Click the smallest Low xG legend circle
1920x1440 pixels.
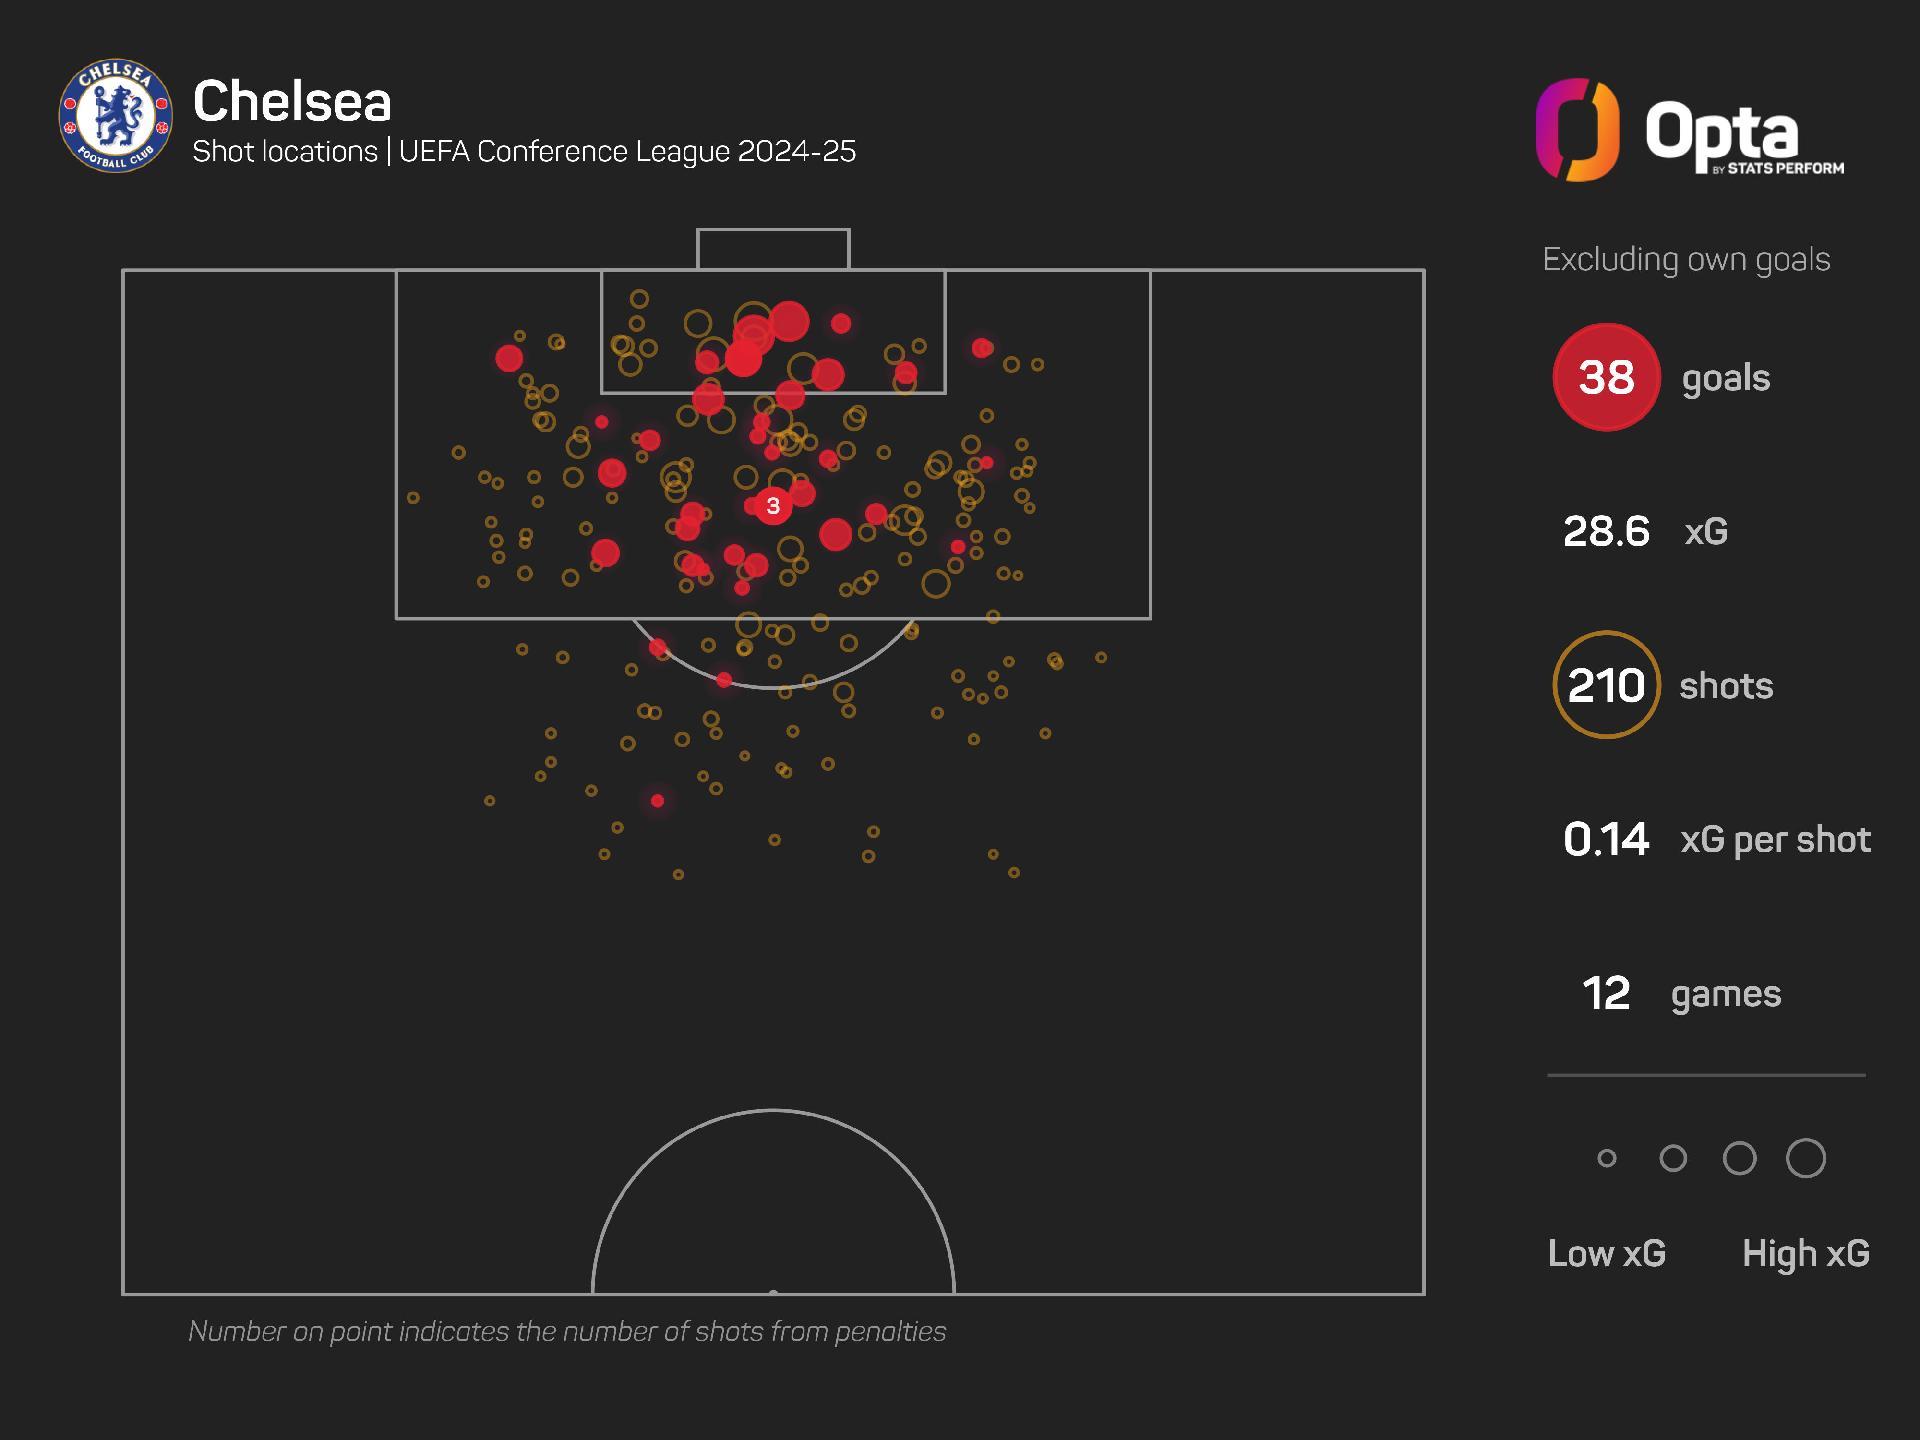(1607, 1158)
